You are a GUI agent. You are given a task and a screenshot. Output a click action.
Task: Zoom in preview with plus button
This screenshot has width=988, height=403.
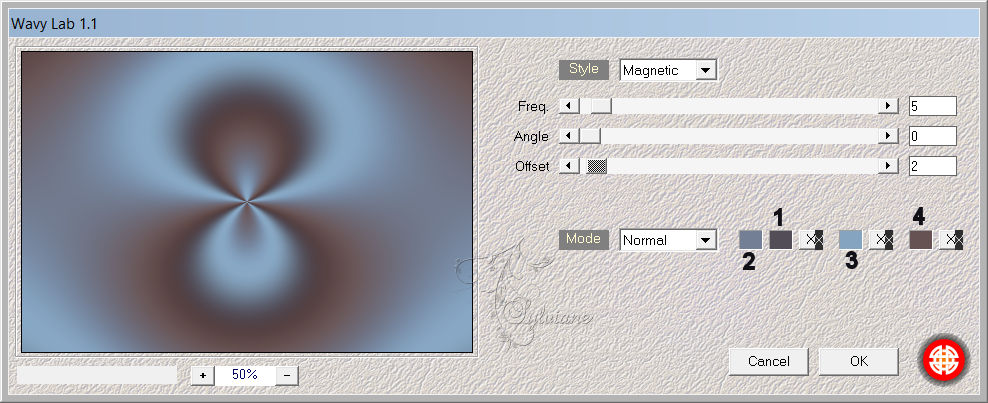(203, 375)
